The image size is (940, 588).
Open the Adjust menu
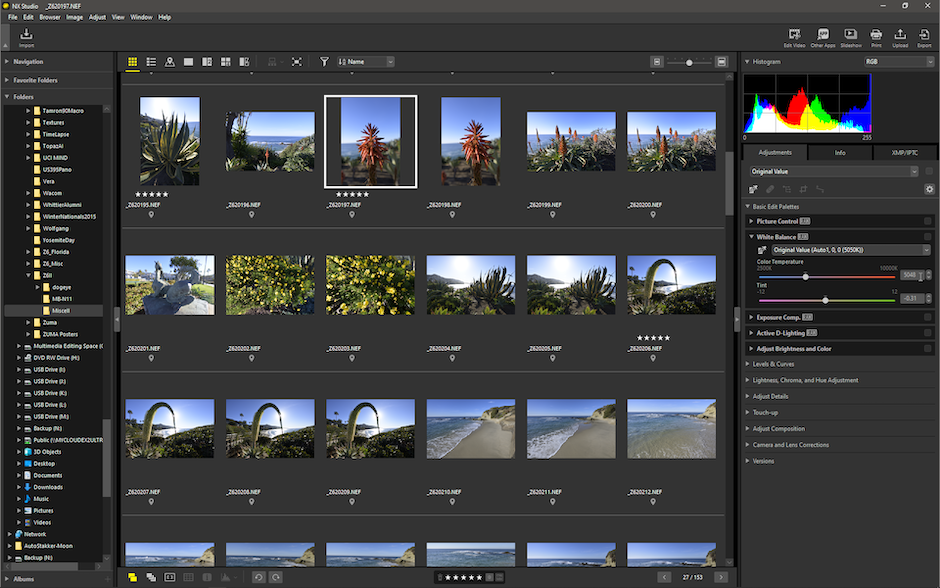(x=97, y=17)
